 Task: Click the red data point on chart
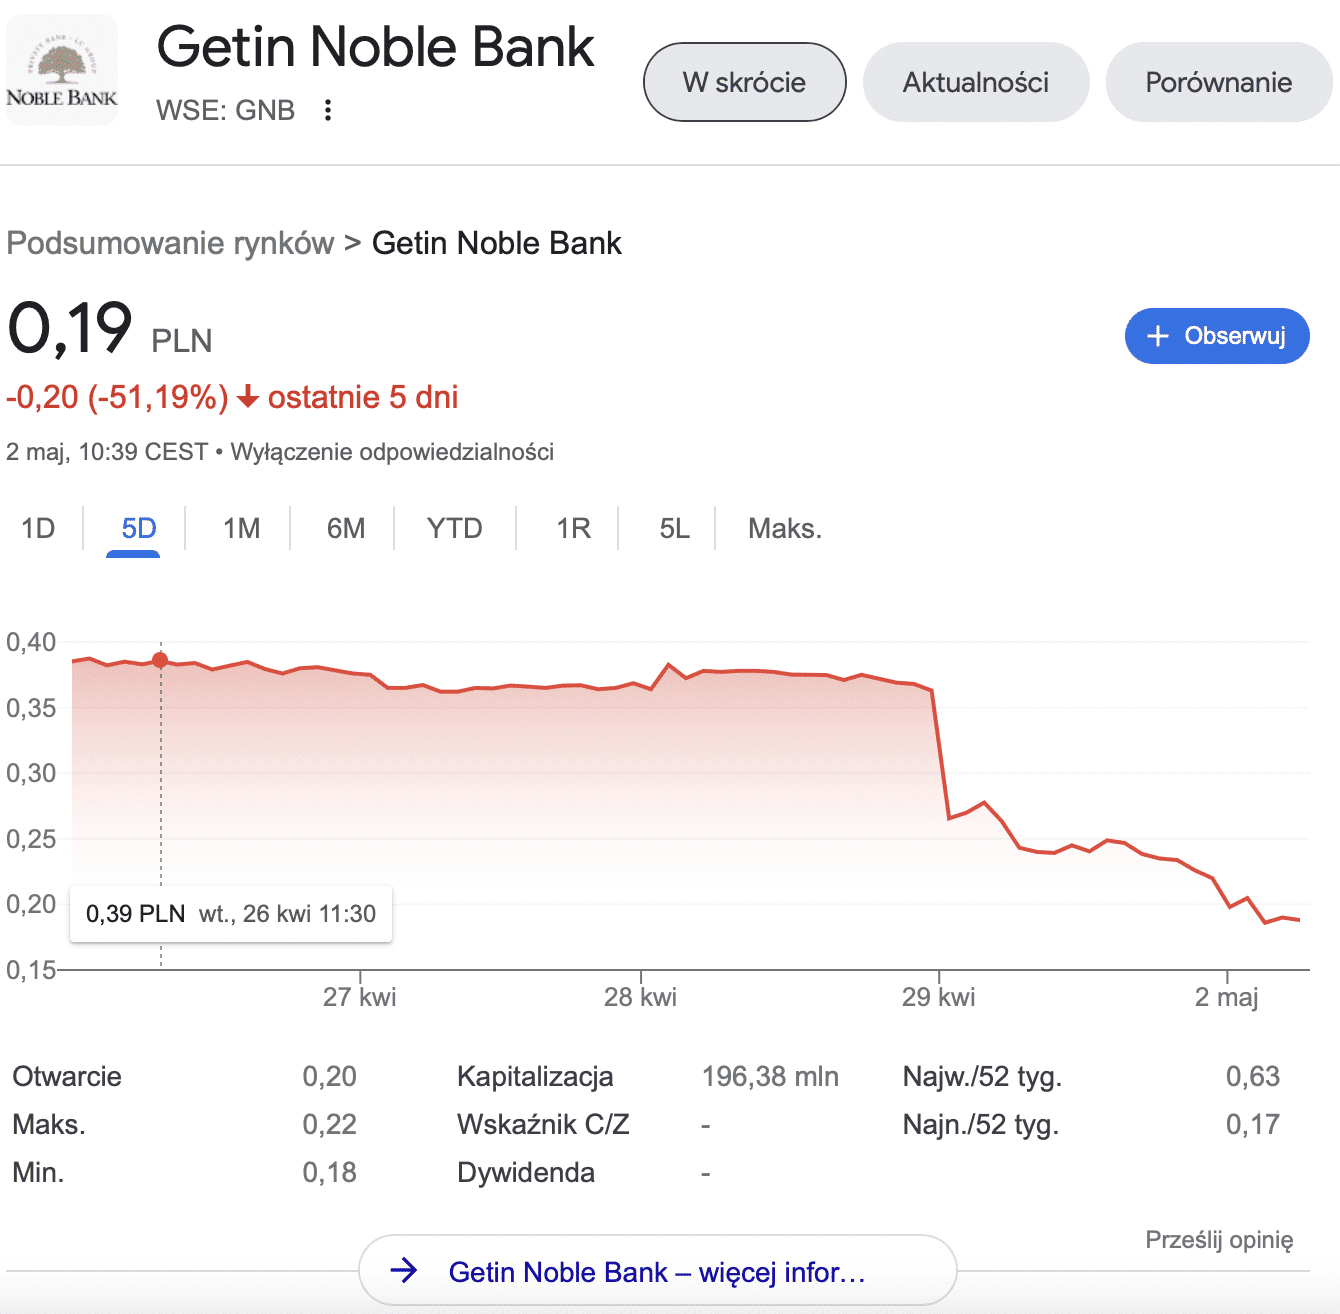coord(160,660)
